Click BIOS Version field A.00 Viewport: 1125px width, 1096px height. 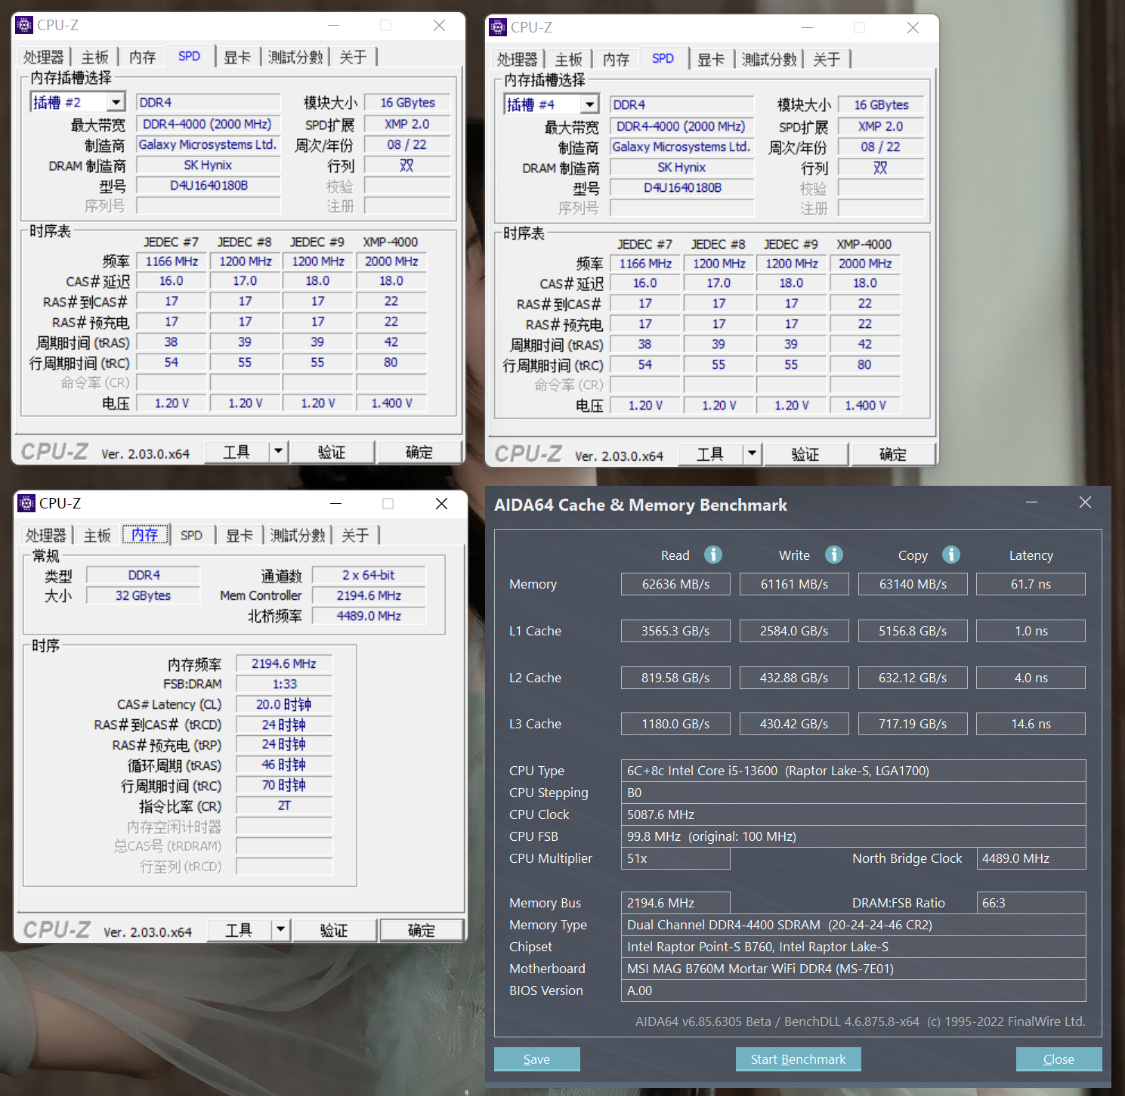[x=853, y=991]
